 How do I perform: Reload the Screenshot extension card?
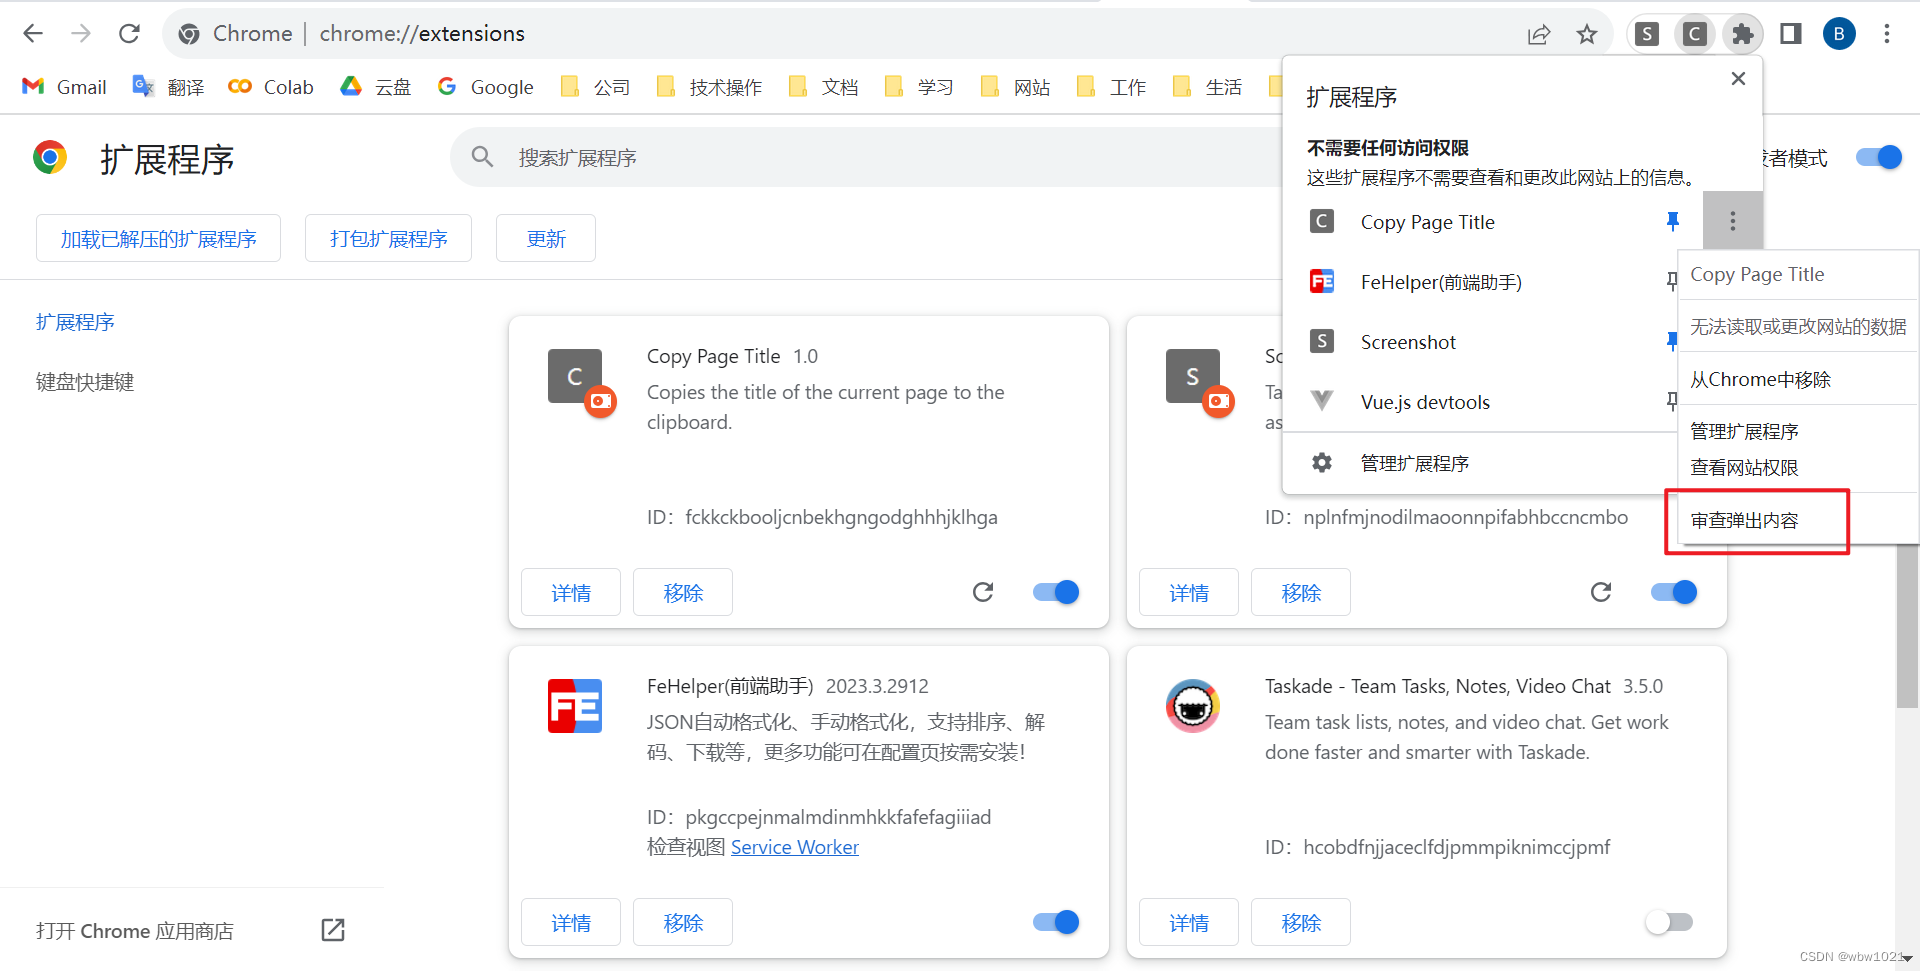coord(1601,592)
